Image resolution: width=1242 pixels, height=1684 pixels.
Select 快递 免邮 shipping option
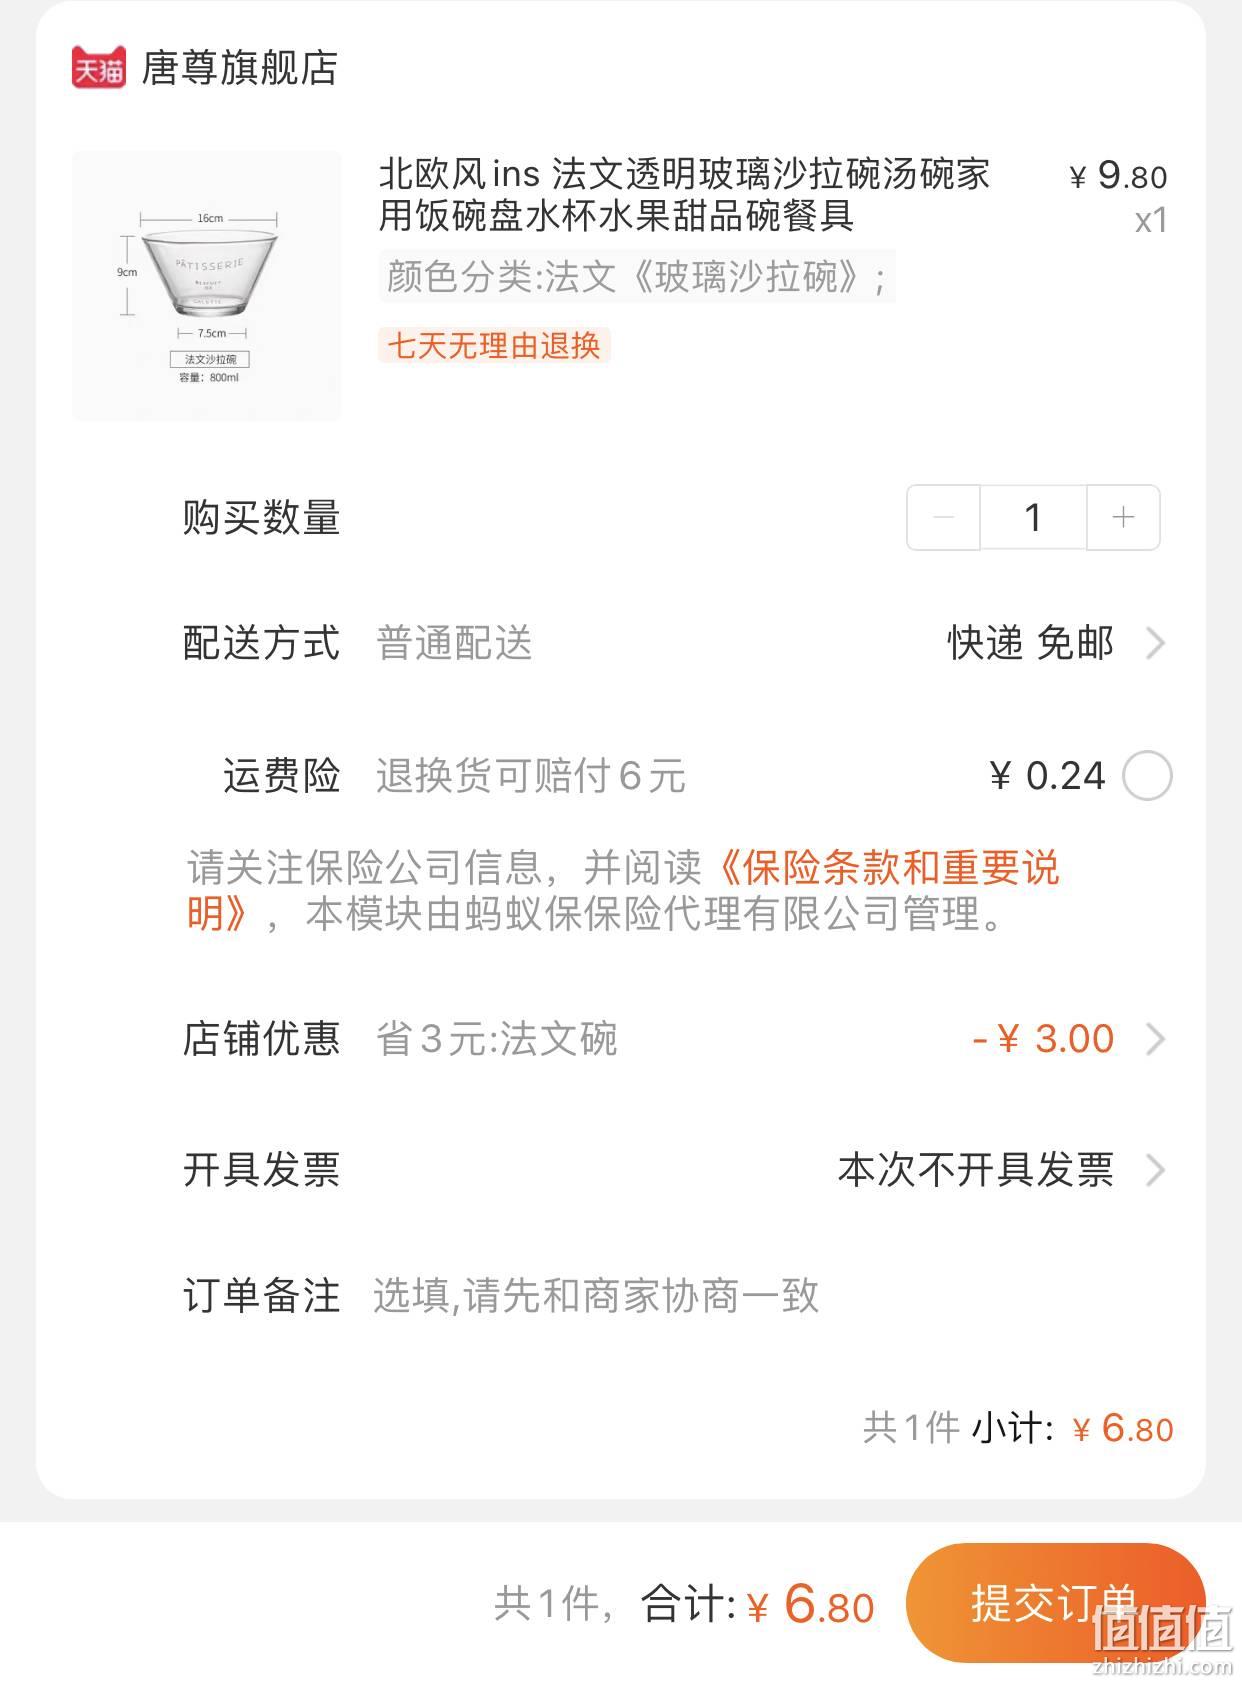coord(1030,643)
